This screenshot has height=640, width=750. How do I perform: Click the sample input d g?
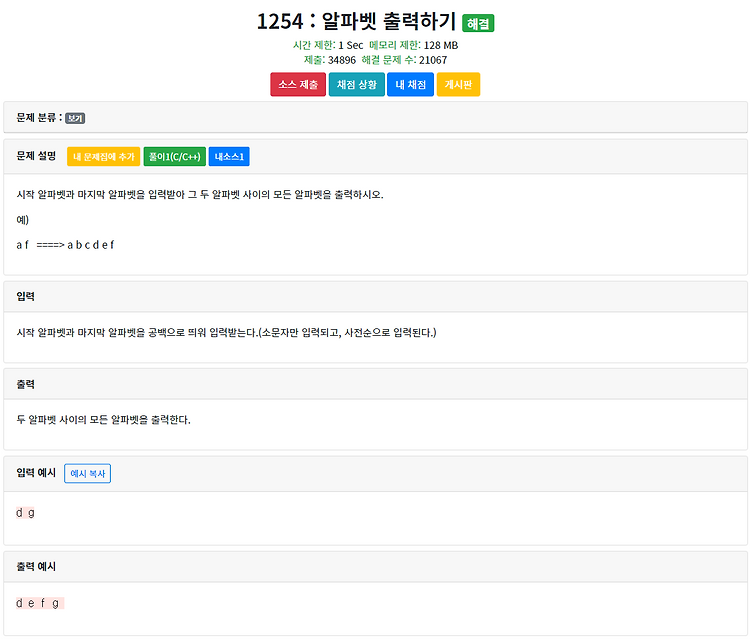click(x=25, y=513)
